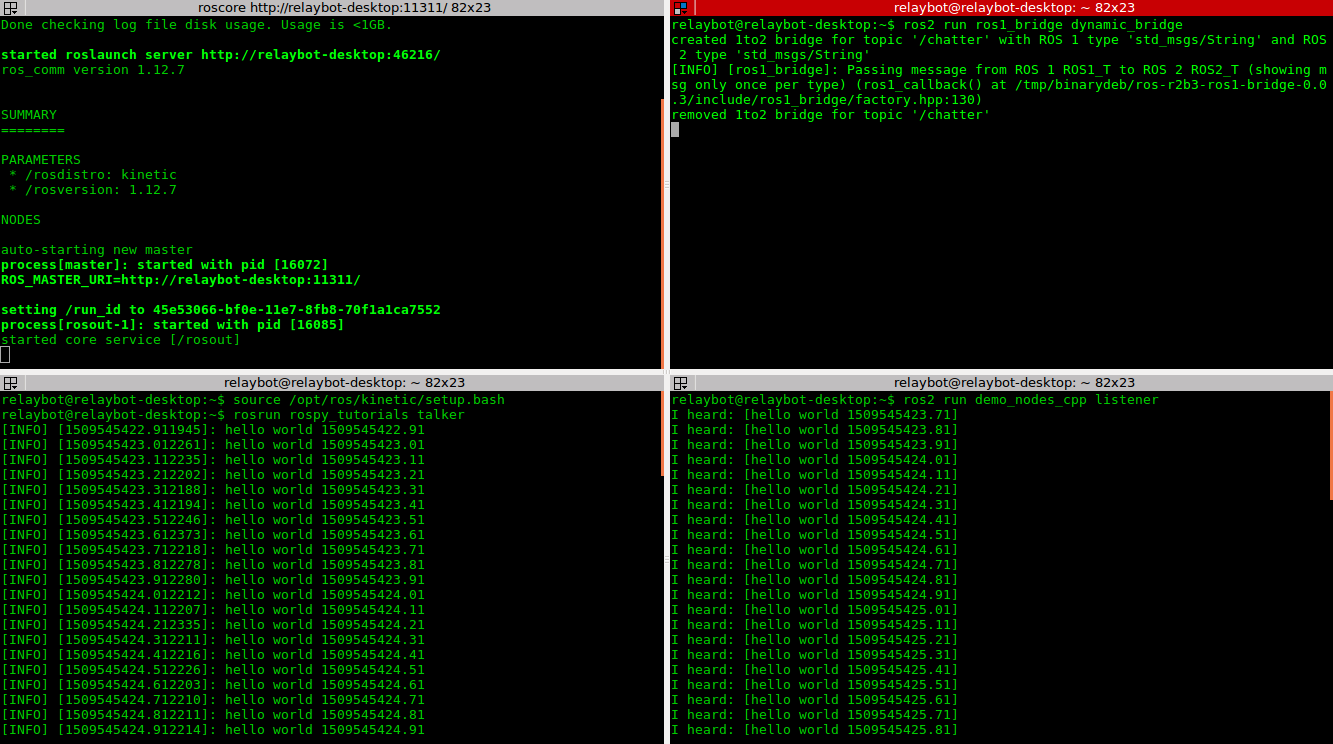Click 'started roslaunch server' line in roscore pane
1333x744 pixels.
point(221,55)
